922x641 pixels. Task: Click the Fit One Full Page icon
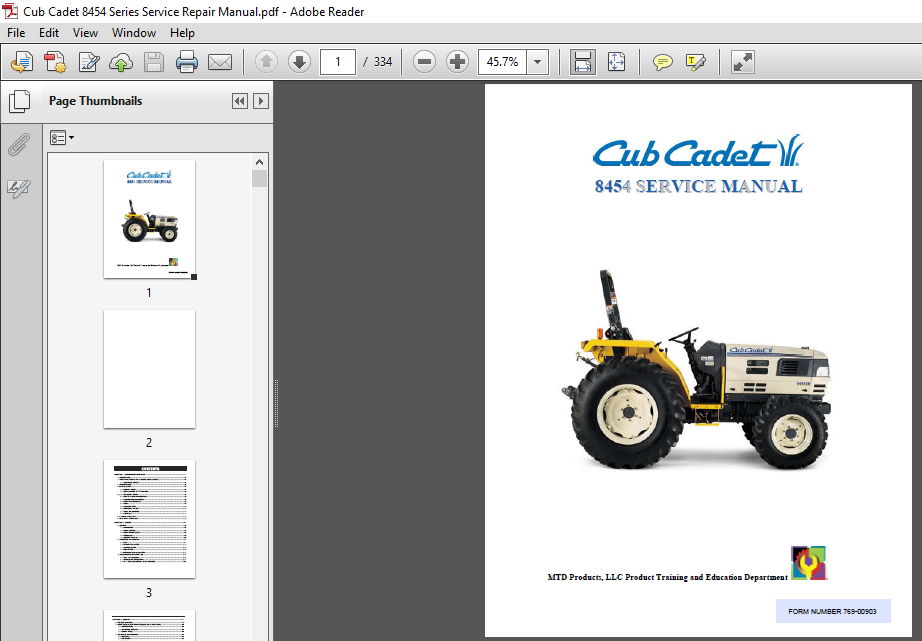click(x=616, y=62)
